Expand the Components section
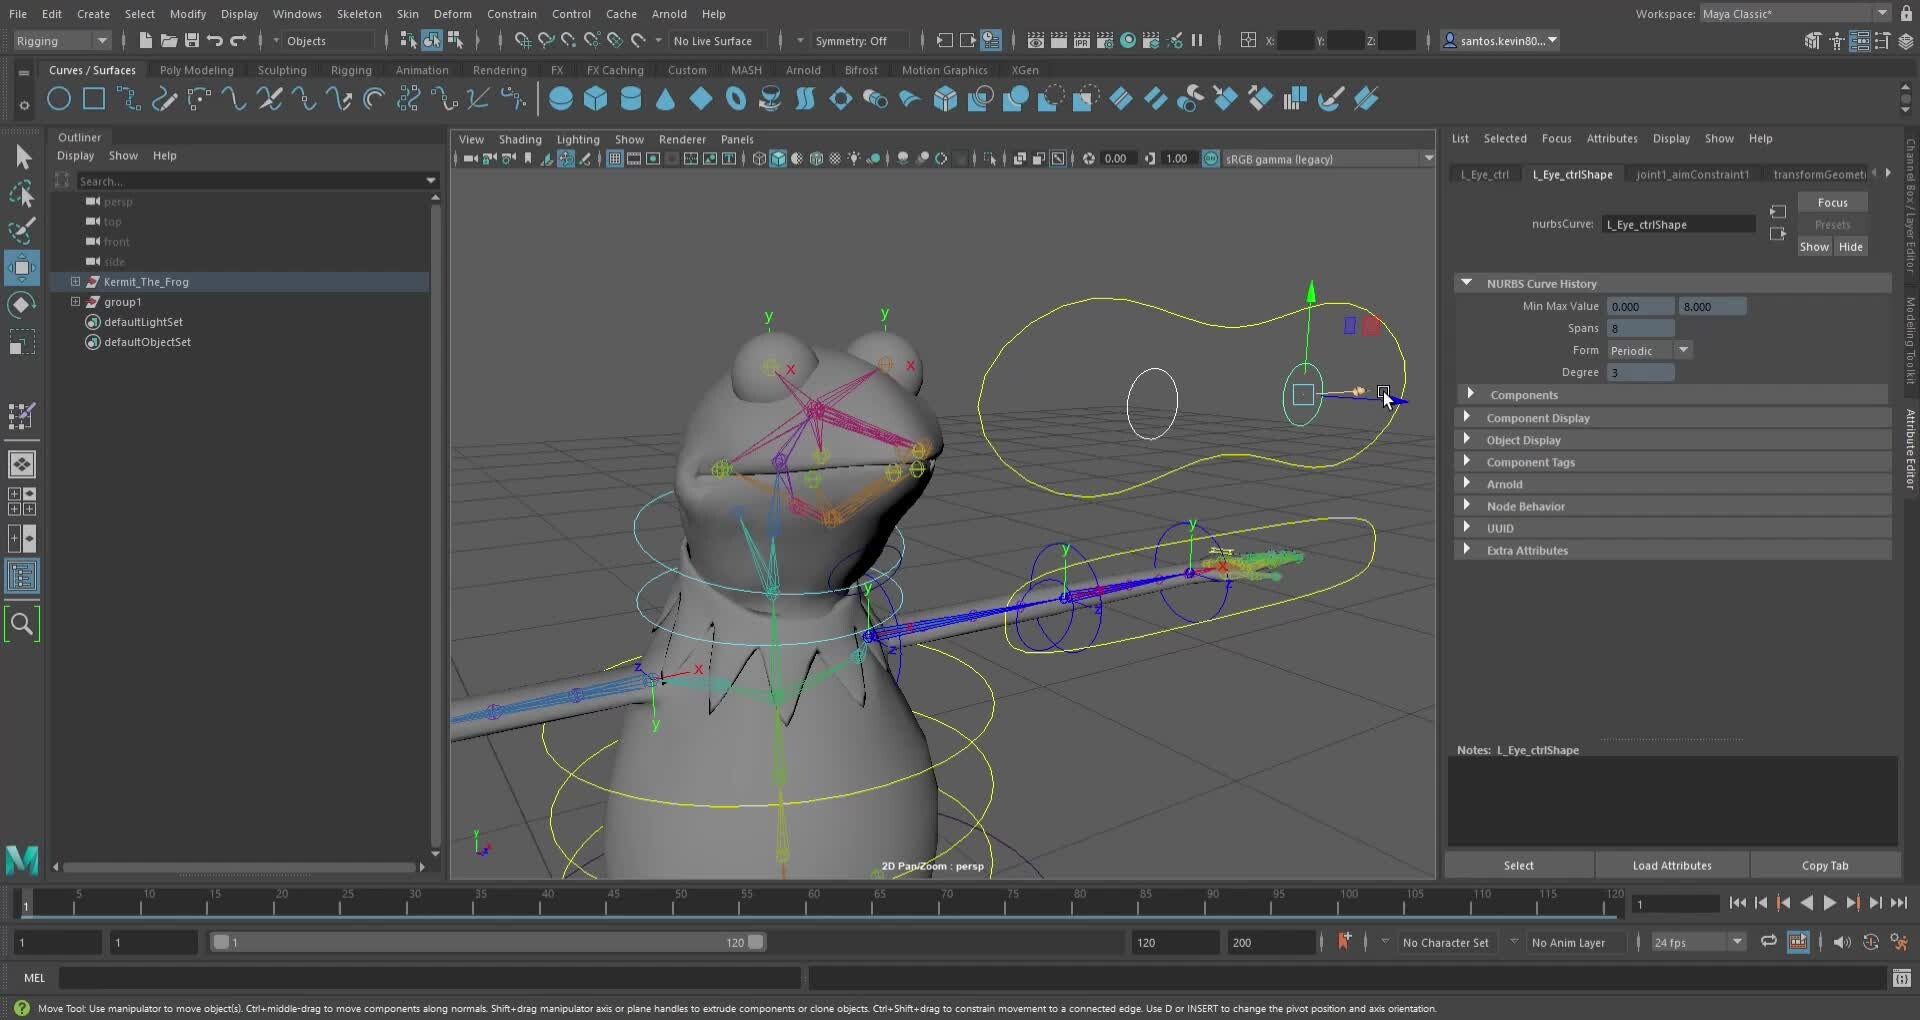 click(x=1470, y=394)
